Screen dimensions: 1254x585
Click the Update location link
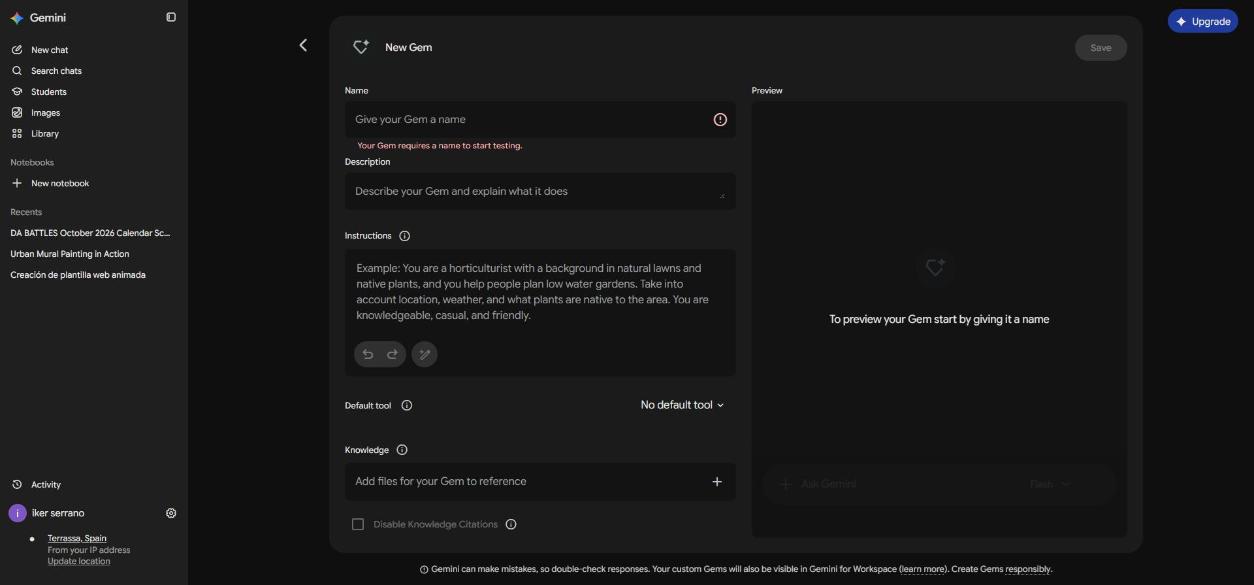79,561
